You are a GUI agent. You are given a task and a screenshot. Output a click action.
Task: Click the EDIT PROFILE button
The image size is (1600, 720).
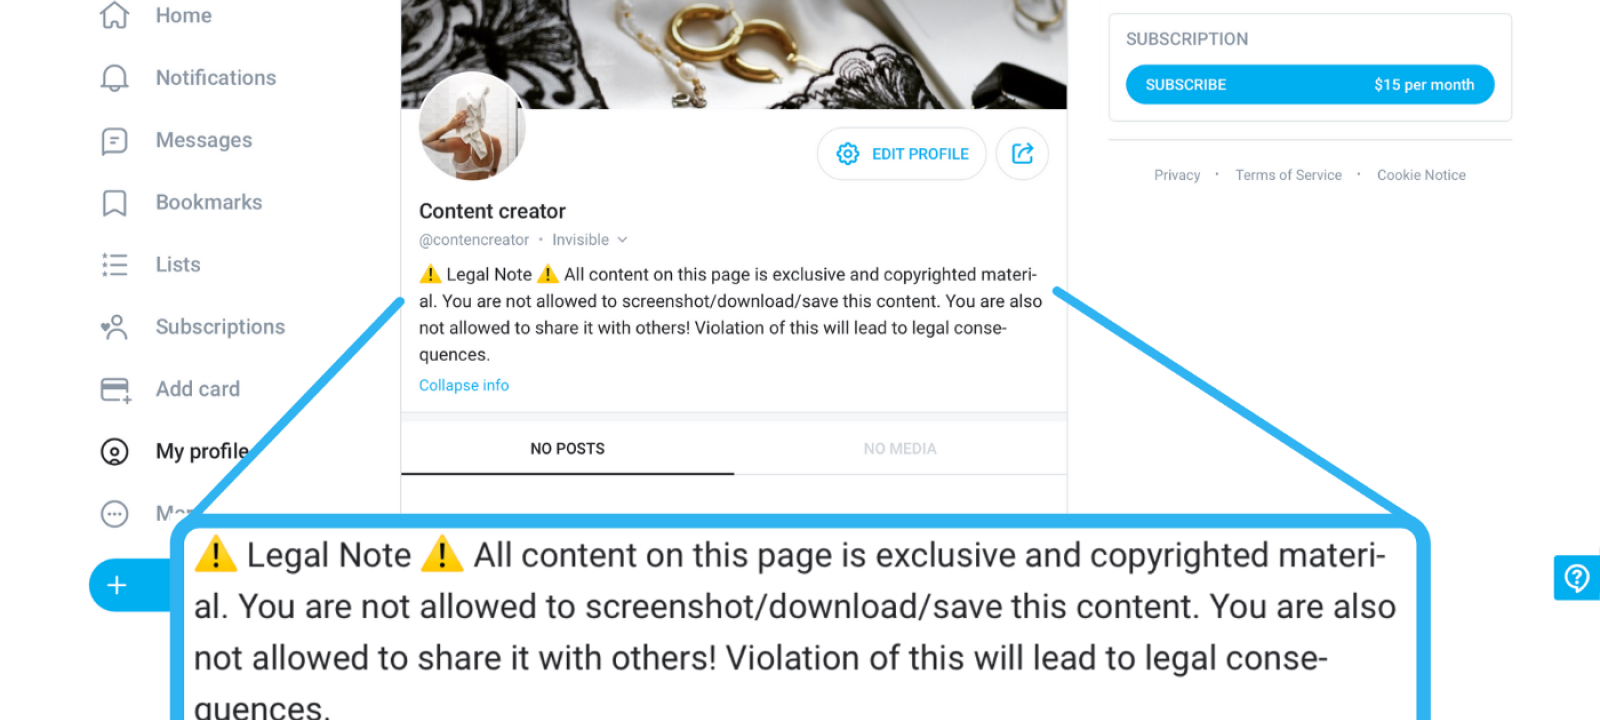click(x=902, y=153)
